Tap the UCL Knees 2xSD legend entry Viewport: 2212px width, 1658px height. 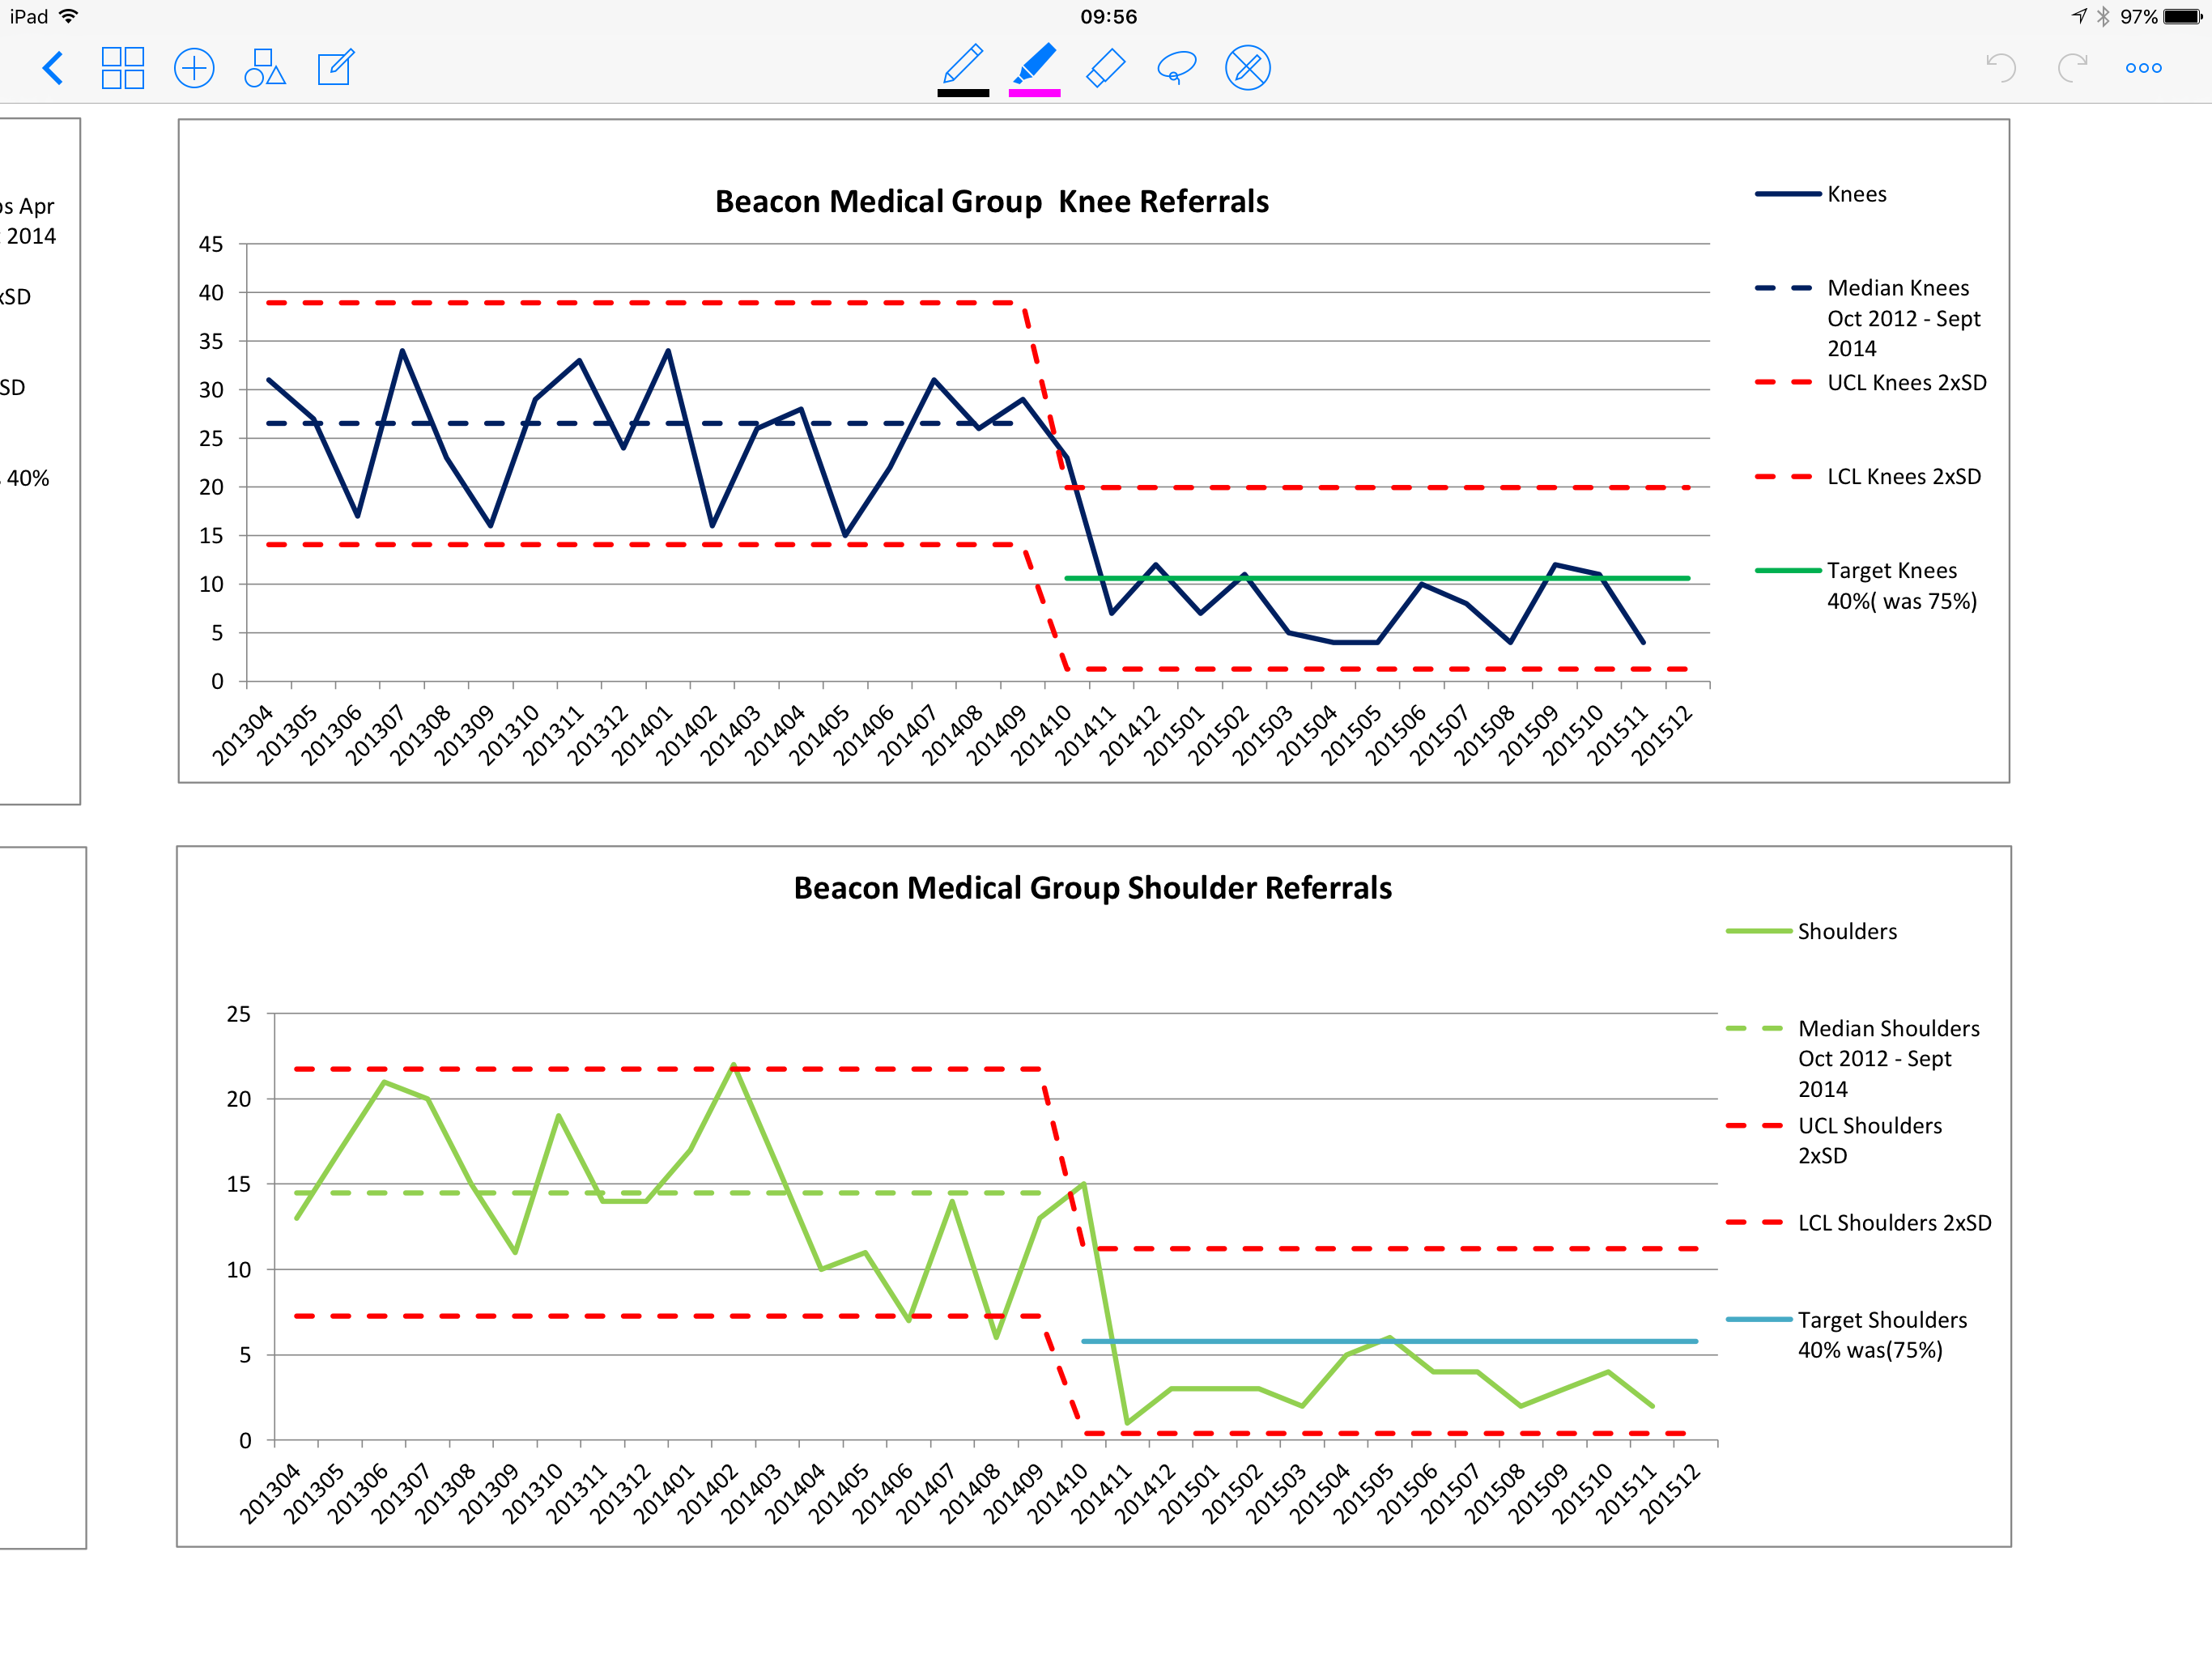1870,383
